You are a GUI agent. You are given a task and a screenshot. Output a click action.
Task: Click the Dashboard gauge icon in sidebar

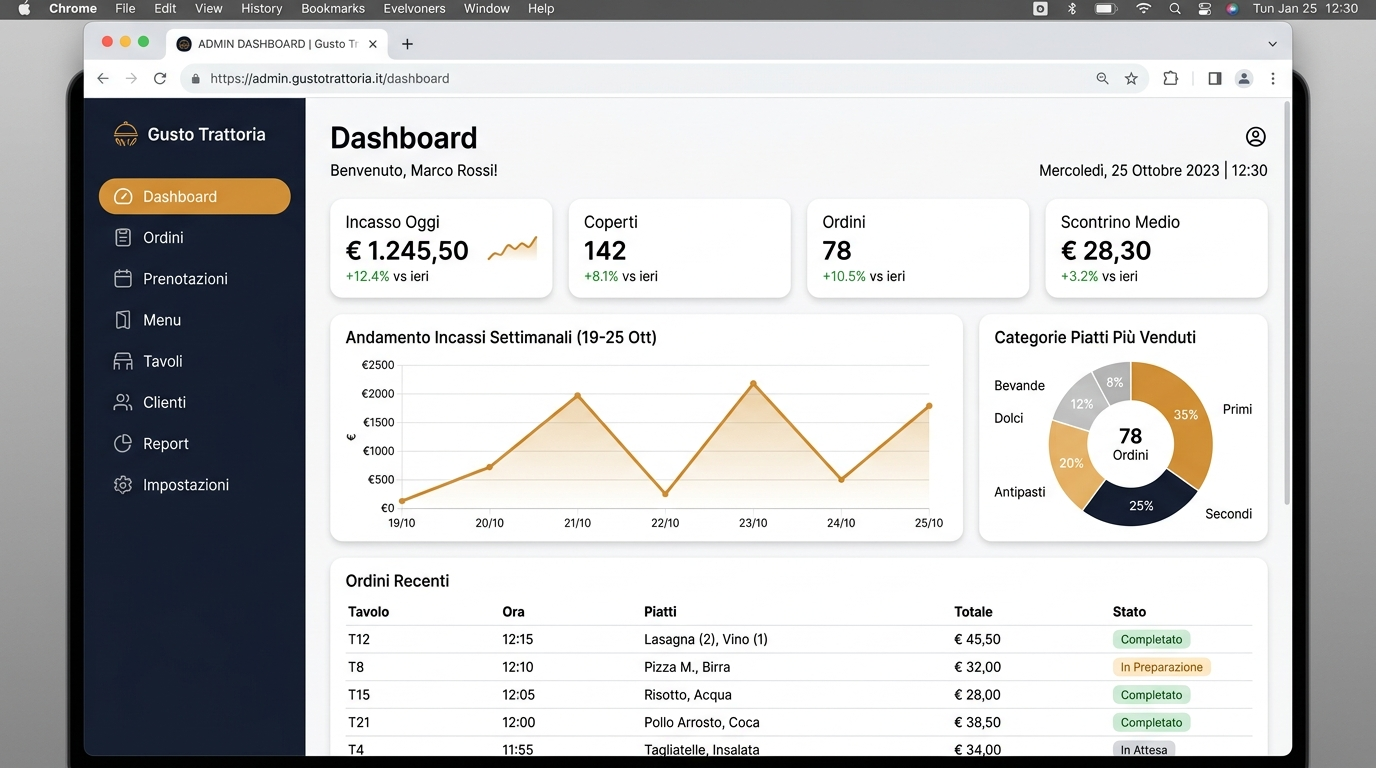pos(123,196)
